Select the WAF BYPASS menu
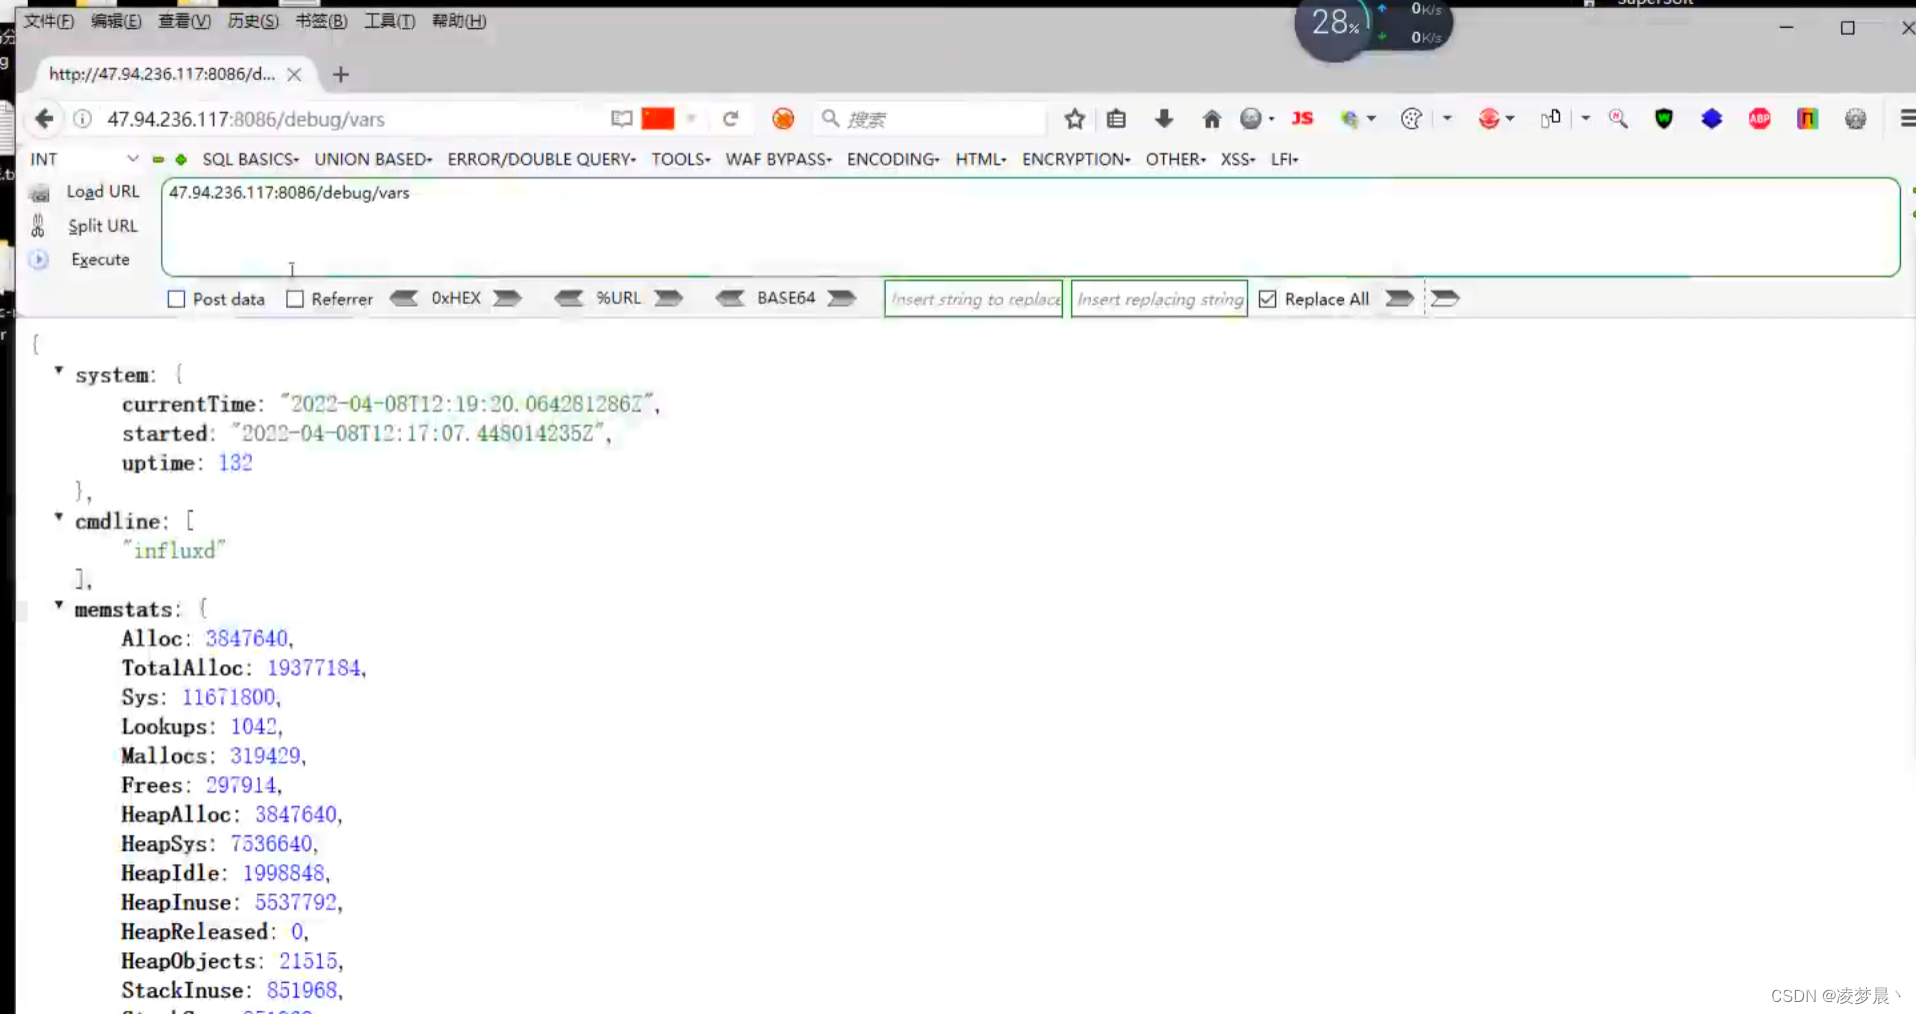Viewport: 1916px width, 1014px height. pyautogui.click(x=777, y=159)
